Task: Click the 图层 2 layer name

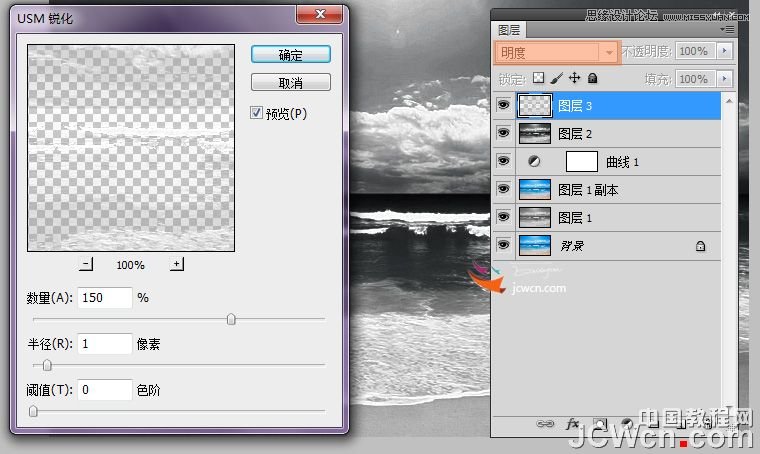Action: pos(575,134)
